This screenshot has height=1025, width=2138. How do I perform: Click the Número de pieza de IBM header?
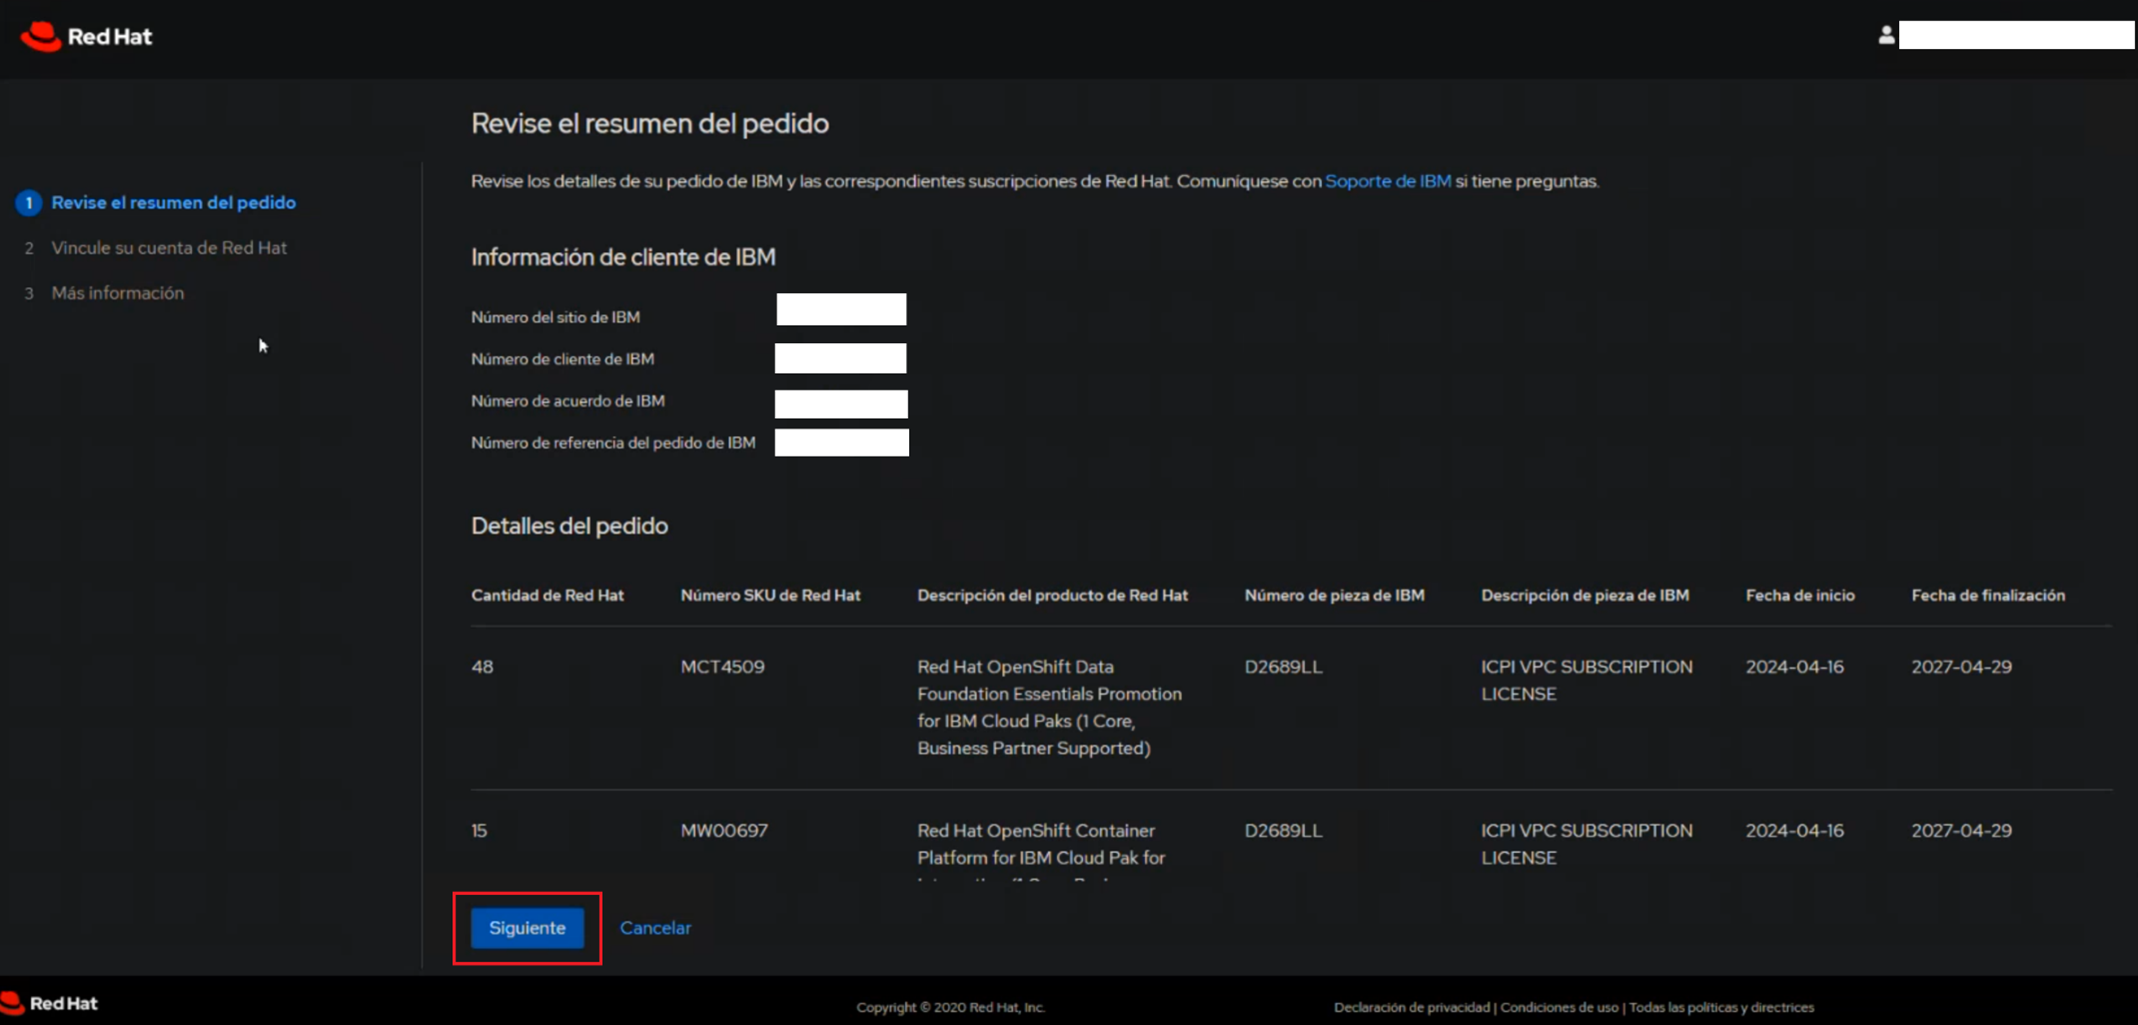tap(1334, 595)
